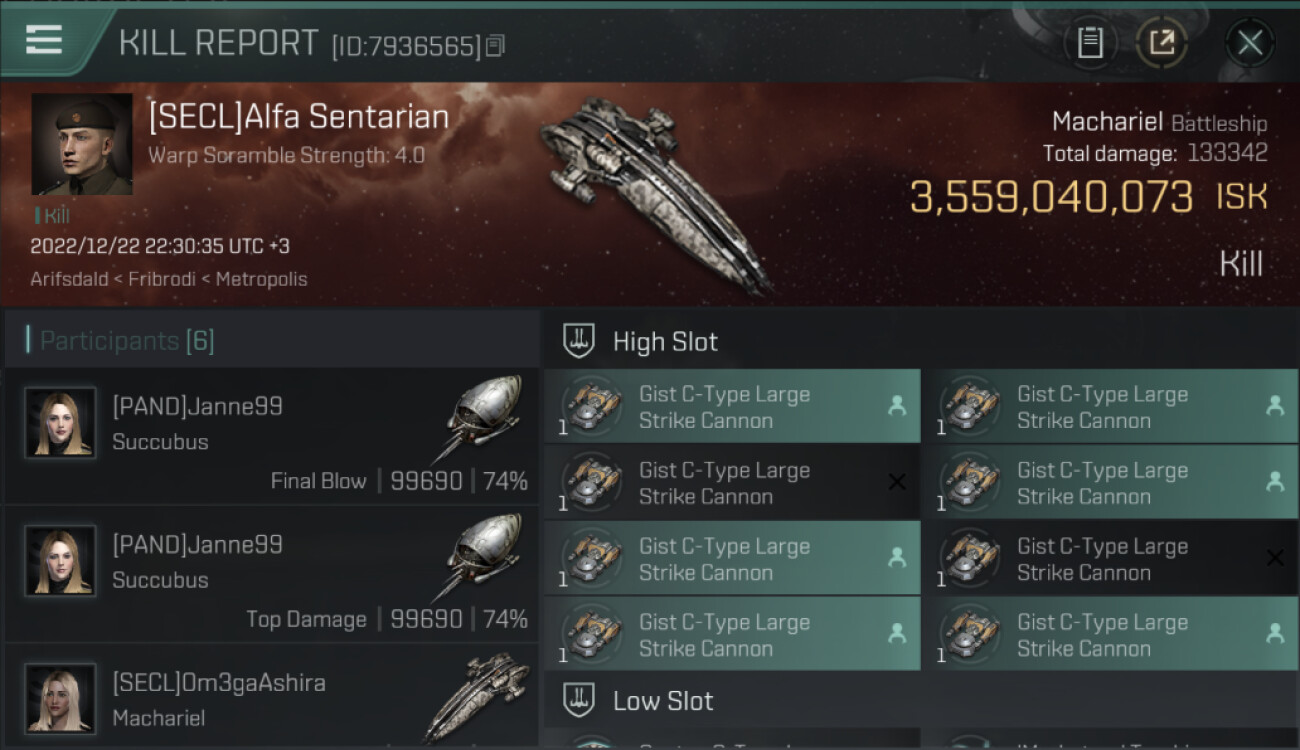The height and width of the screenshot is (750, 1300).
Task: Click the [SECL]Alfa Sentarian name
Action: pyautogui.click(x=298, y=117)
